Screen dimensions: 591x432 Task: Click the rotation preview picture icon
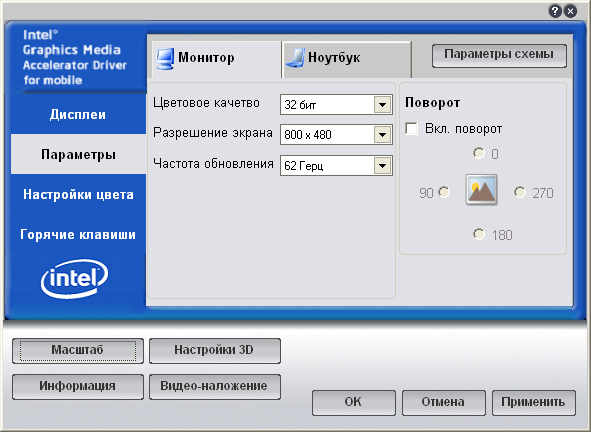481,190
